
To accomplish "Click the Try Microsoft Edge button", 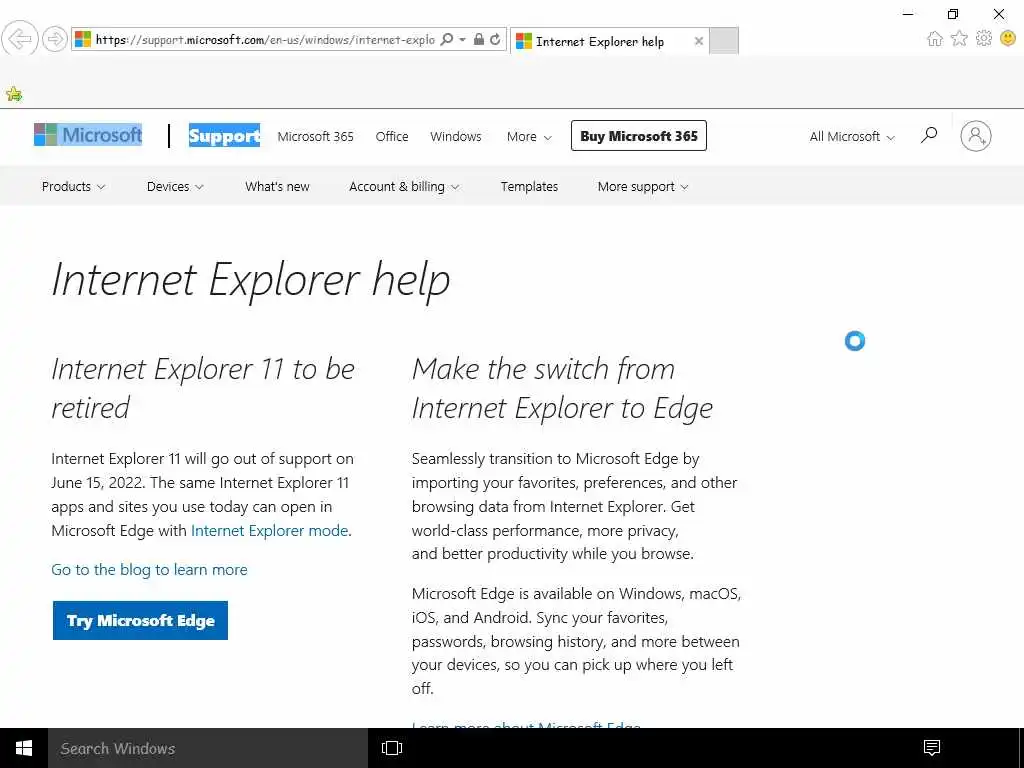I will [x=140, y=620].
